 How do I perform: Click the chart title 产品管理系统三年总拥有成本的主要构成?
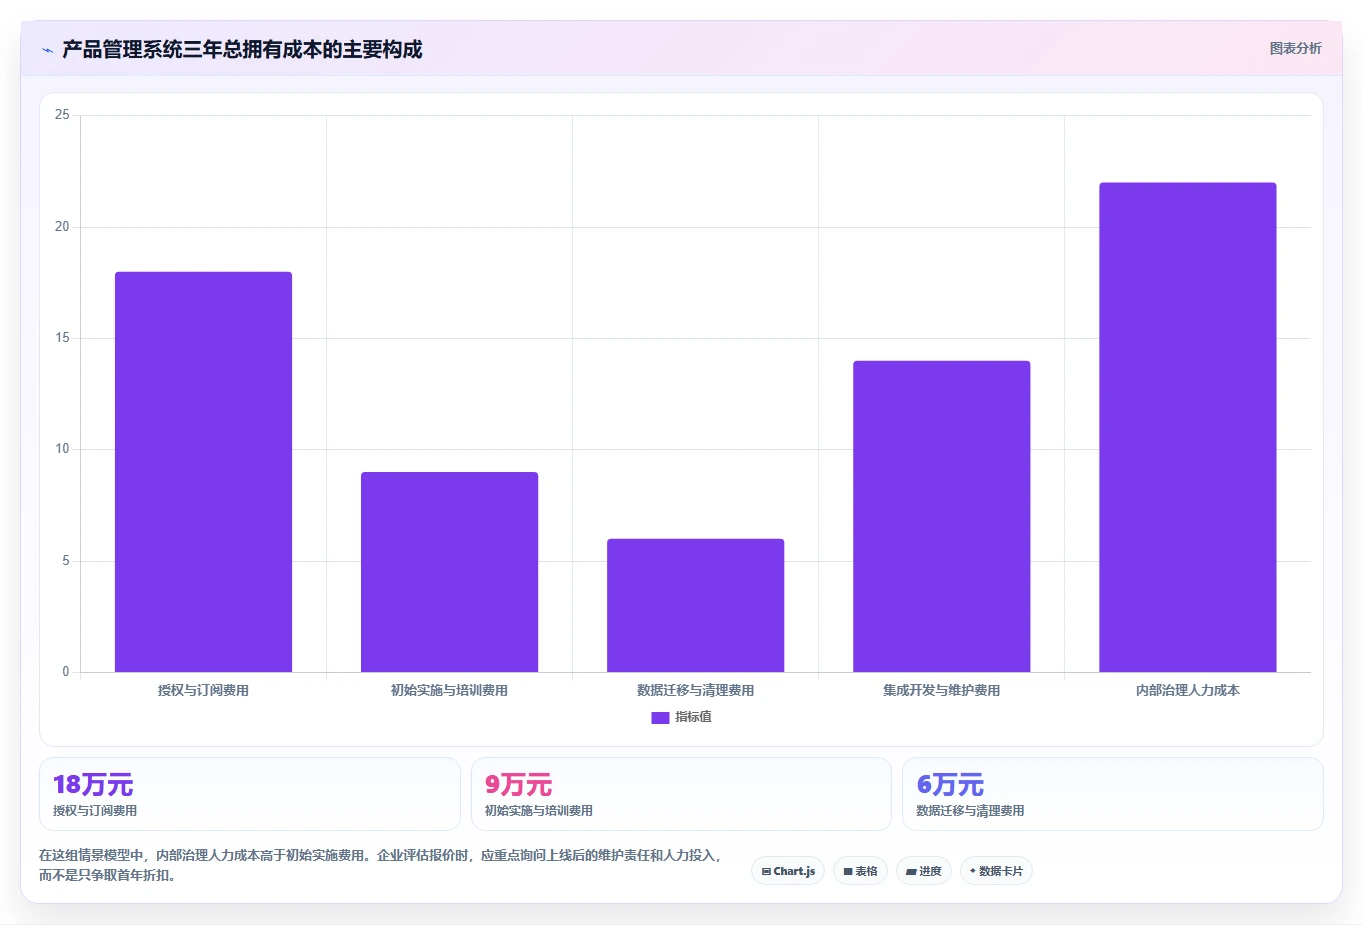242,49
